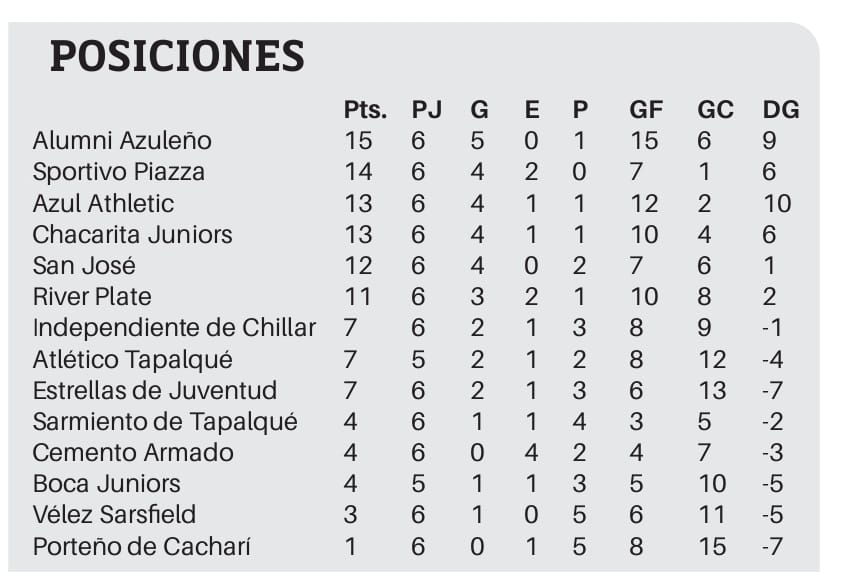The width and height of the screenshot is (851, 587).
Task: Select the San José row label
Action: (x=84, y=265)
